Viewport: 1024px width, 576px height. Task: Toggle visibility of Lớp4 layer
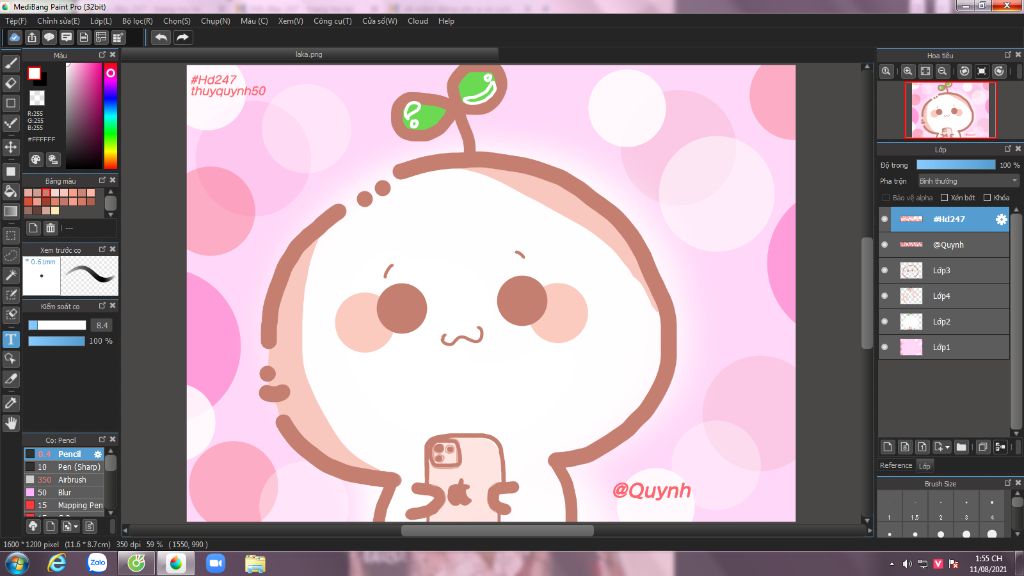(x=885, y=296)
